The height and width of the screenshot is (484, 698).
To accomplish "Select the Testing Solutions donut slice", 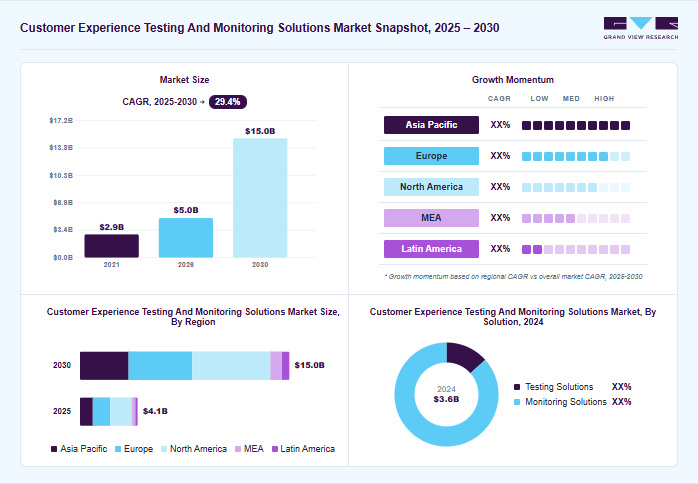I will click(x=463, y=355).
